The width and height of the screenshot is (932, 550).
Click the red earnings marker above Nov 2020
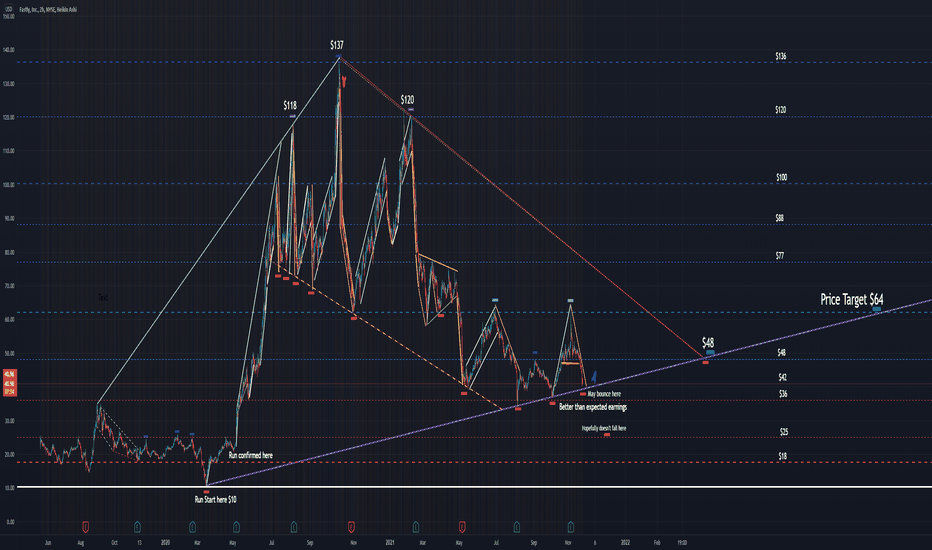click(351, 526)
